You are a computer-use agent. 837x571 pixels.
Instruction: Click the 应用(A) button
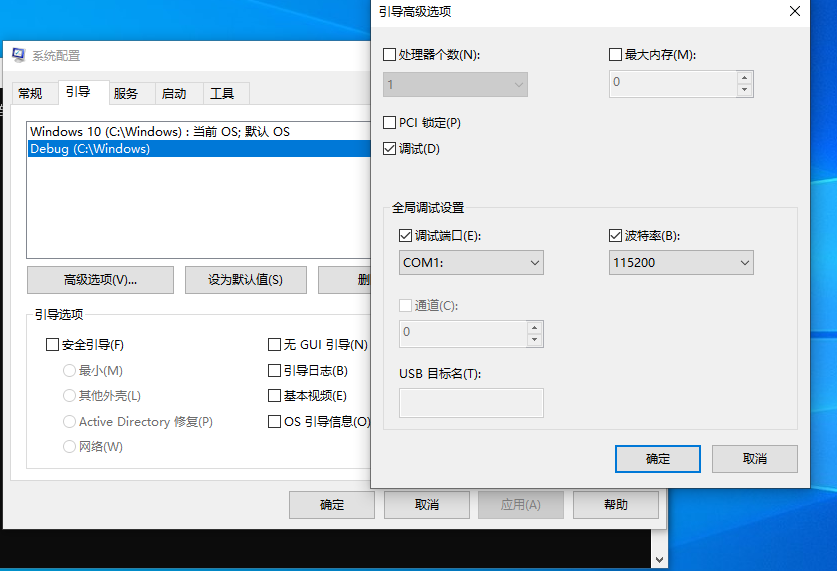coord(521,505)
